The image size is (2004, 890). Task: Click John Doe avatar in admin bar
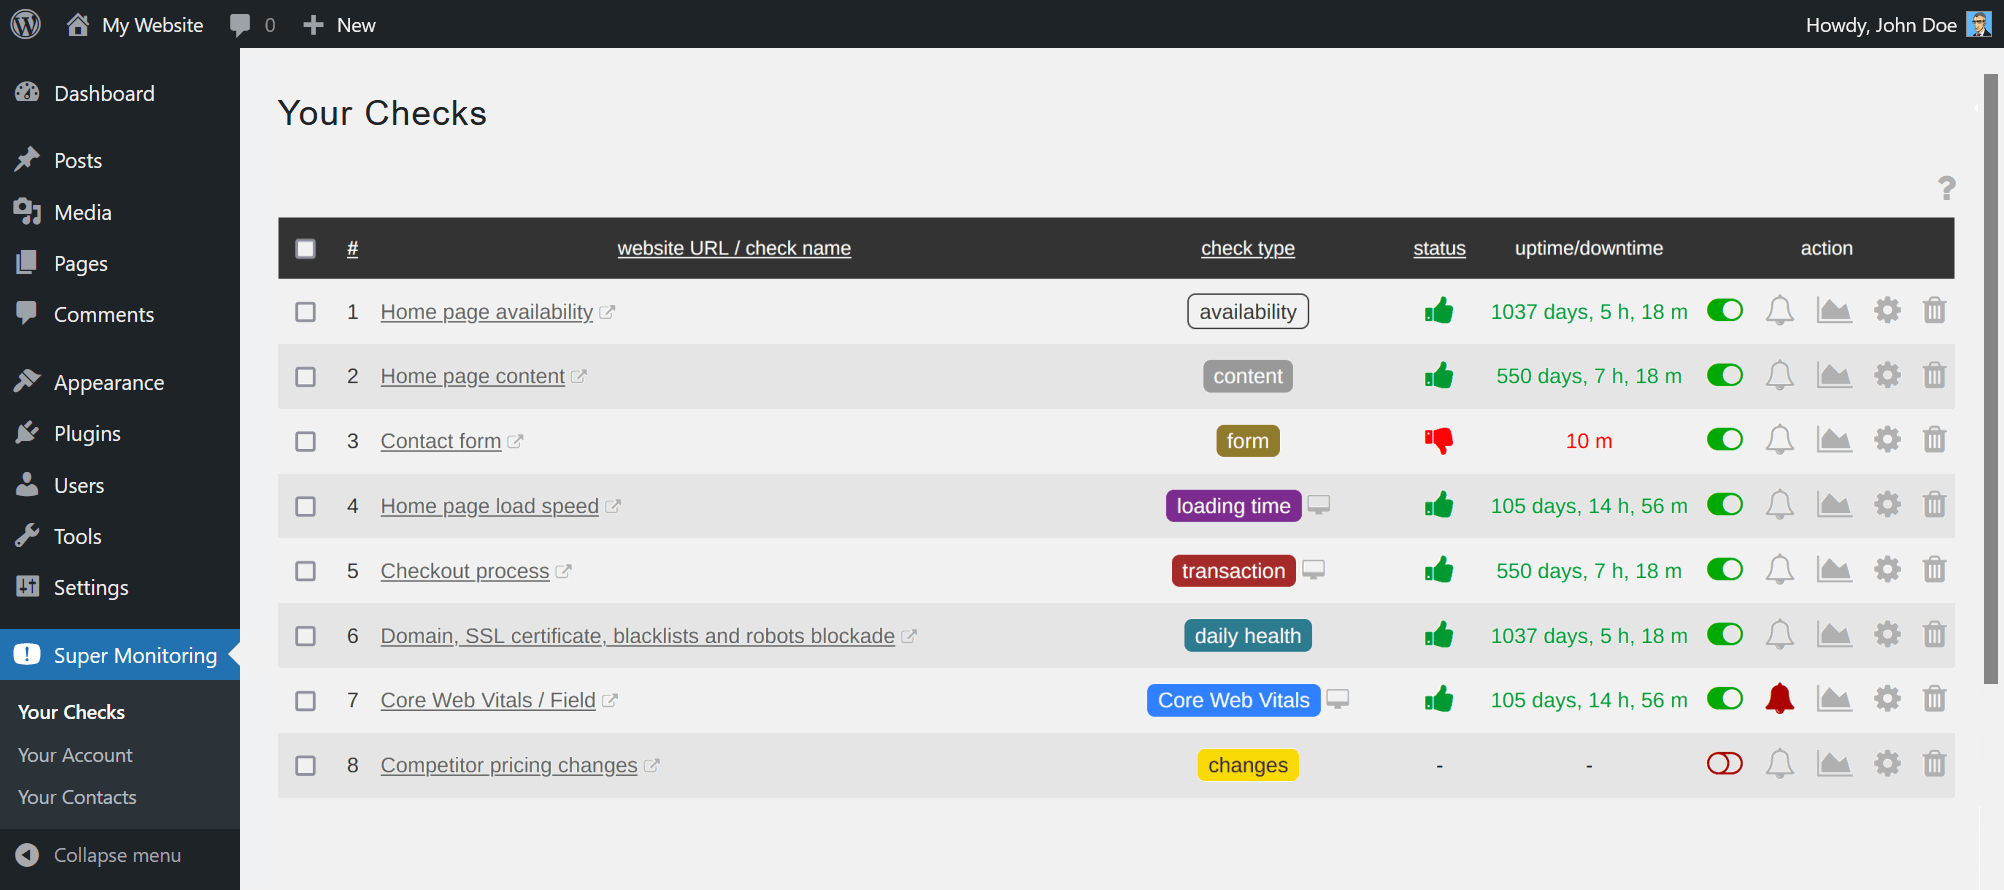[x=1978, y=24]
